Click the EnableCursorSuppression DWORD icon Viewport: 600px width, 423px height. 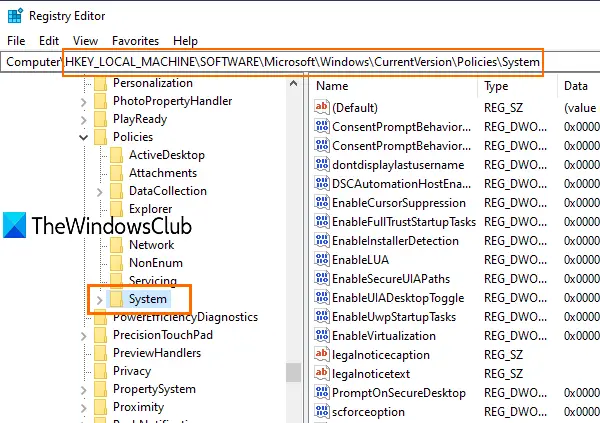(322, 202)
